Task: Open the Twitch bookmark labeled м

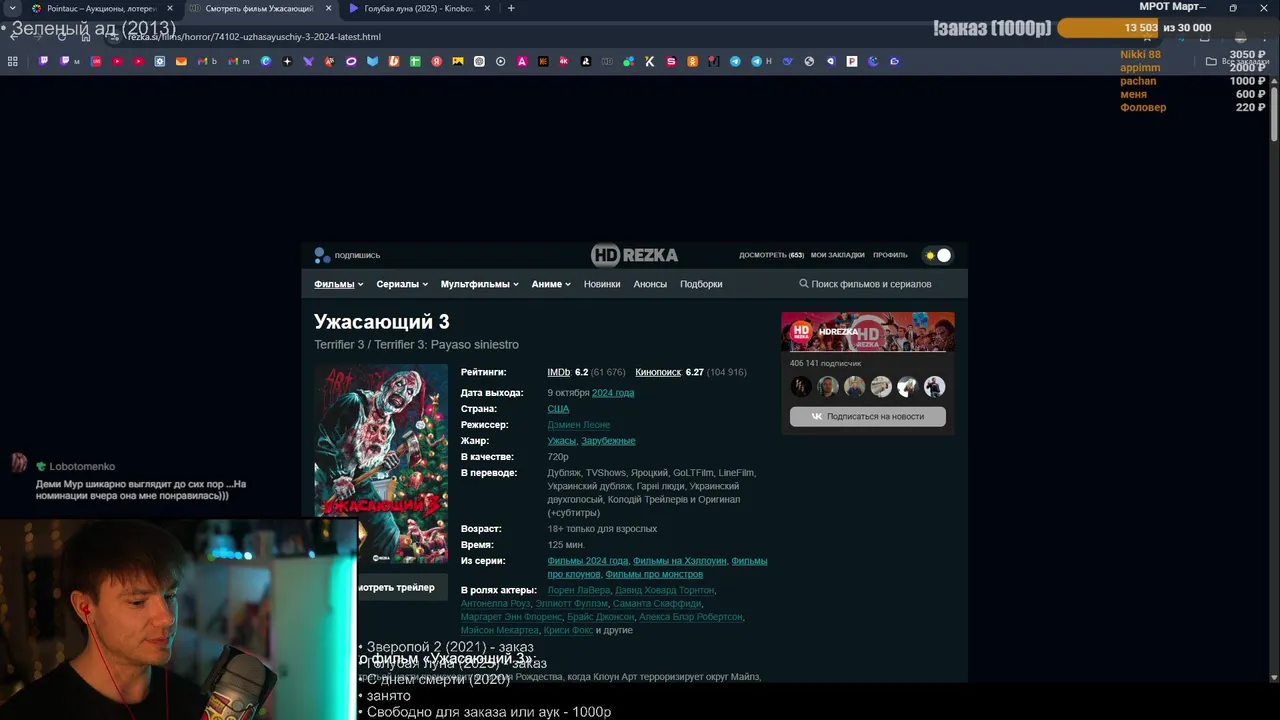Action: (x=70, y=61)
